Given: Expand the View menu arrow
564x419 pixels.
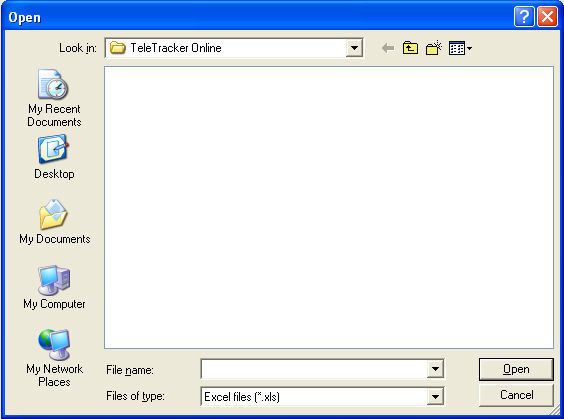Looking at the screenshot, I should [x=469, y=48].
